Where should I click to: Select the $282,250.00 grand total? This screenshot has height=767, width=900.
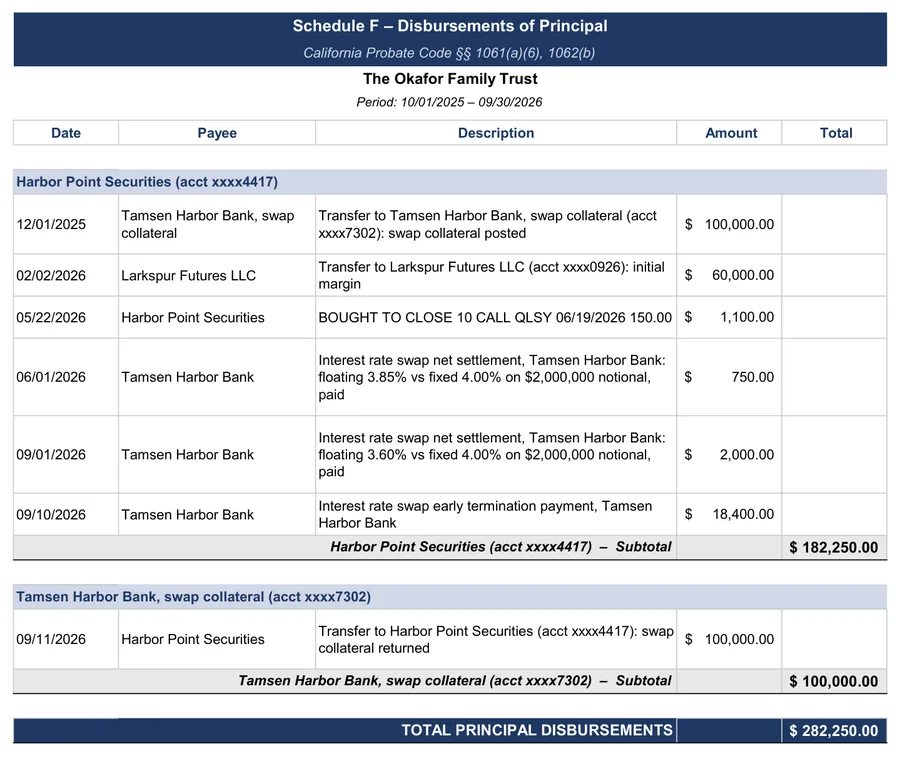[833, 730]
